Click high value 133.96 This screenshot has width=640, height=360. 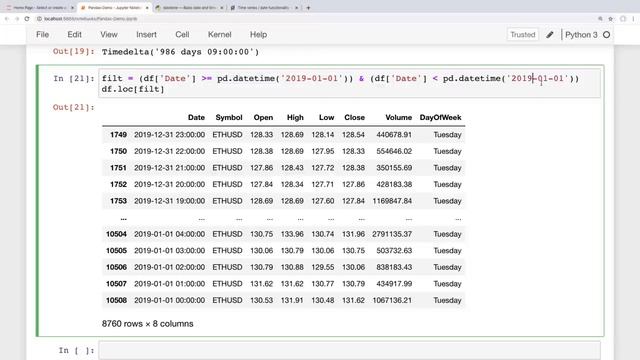[x=292, y=234]
